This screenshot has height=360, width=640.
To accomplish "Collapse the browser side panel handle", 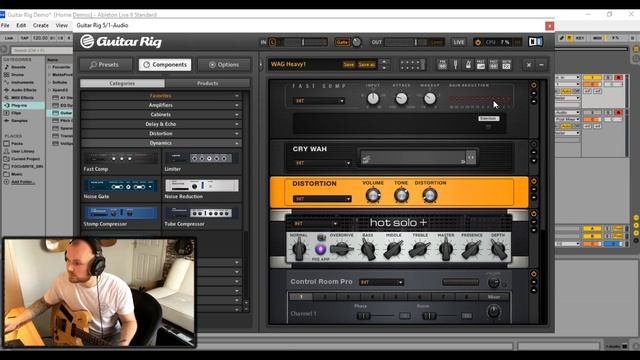I will [x=260, y=64].
